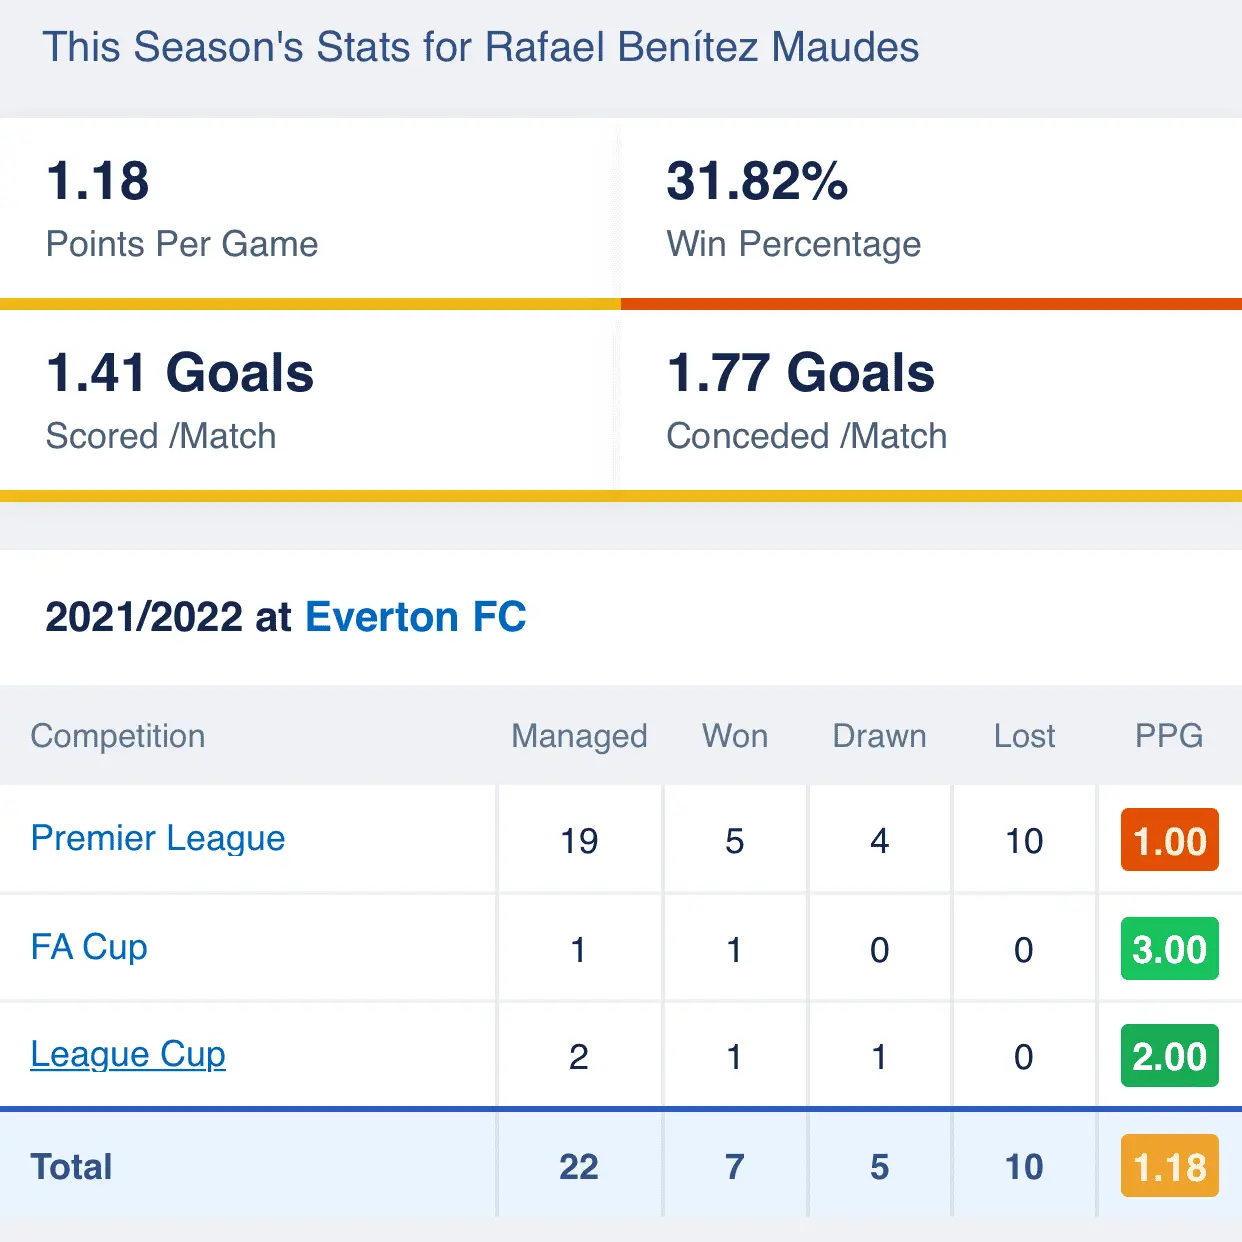Click the 1.77 Goals Conceded card
Image resolution: width=1242 pixels, height=1242 pixels.
[x=930, y=400]
